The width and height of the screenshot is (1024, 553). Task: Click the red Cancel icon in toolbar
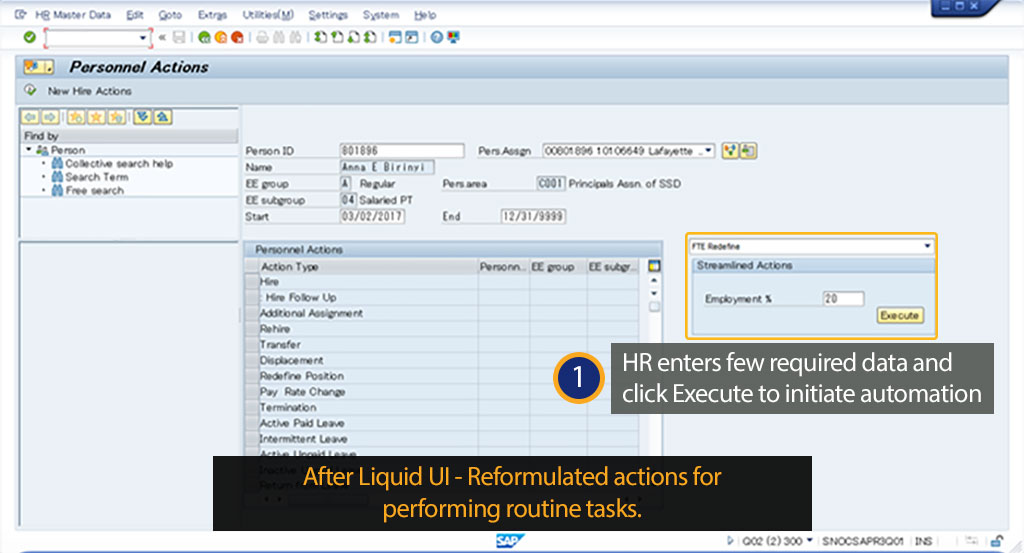pos(237,37)
